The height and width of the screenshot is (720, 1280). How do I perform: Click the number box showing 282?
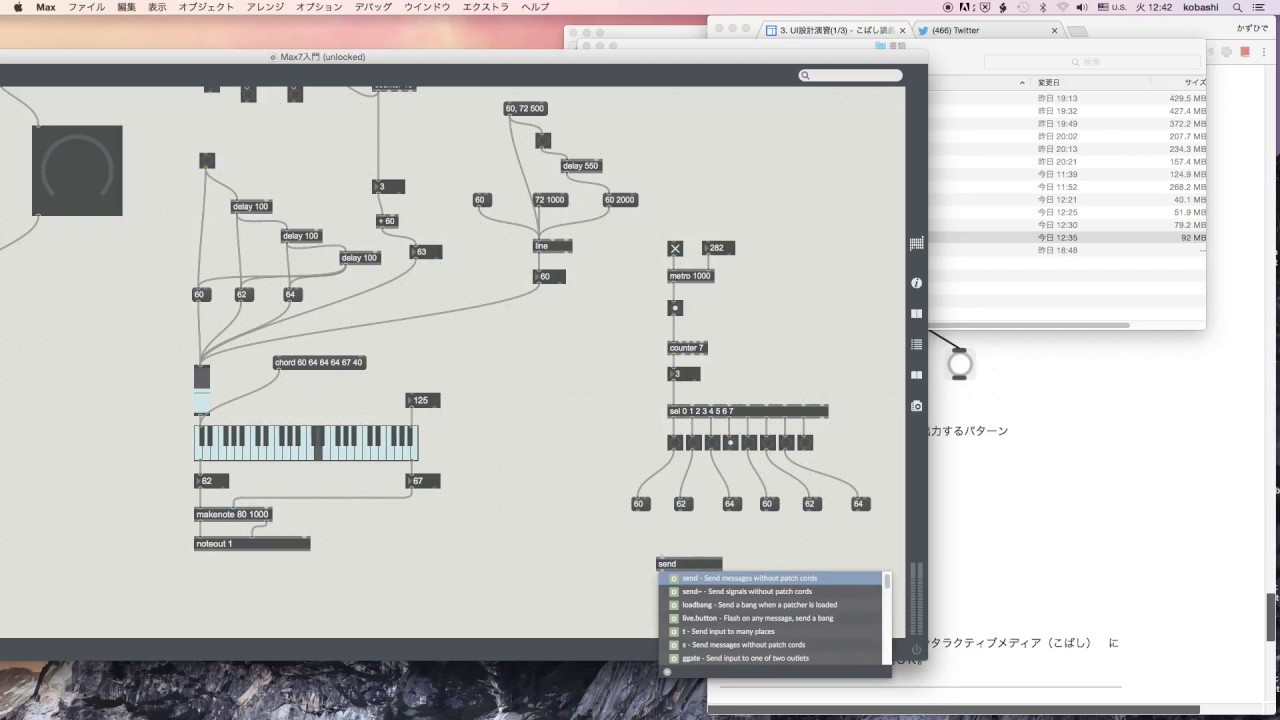point(718,248)
